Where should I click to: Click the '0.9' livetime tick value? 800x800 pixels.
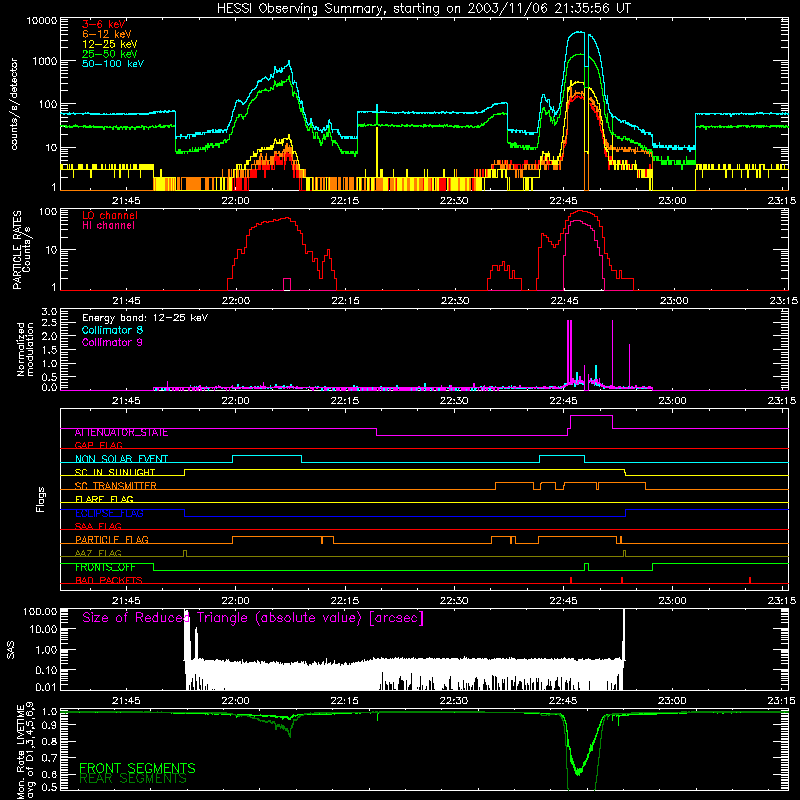[x=49, y=724]
